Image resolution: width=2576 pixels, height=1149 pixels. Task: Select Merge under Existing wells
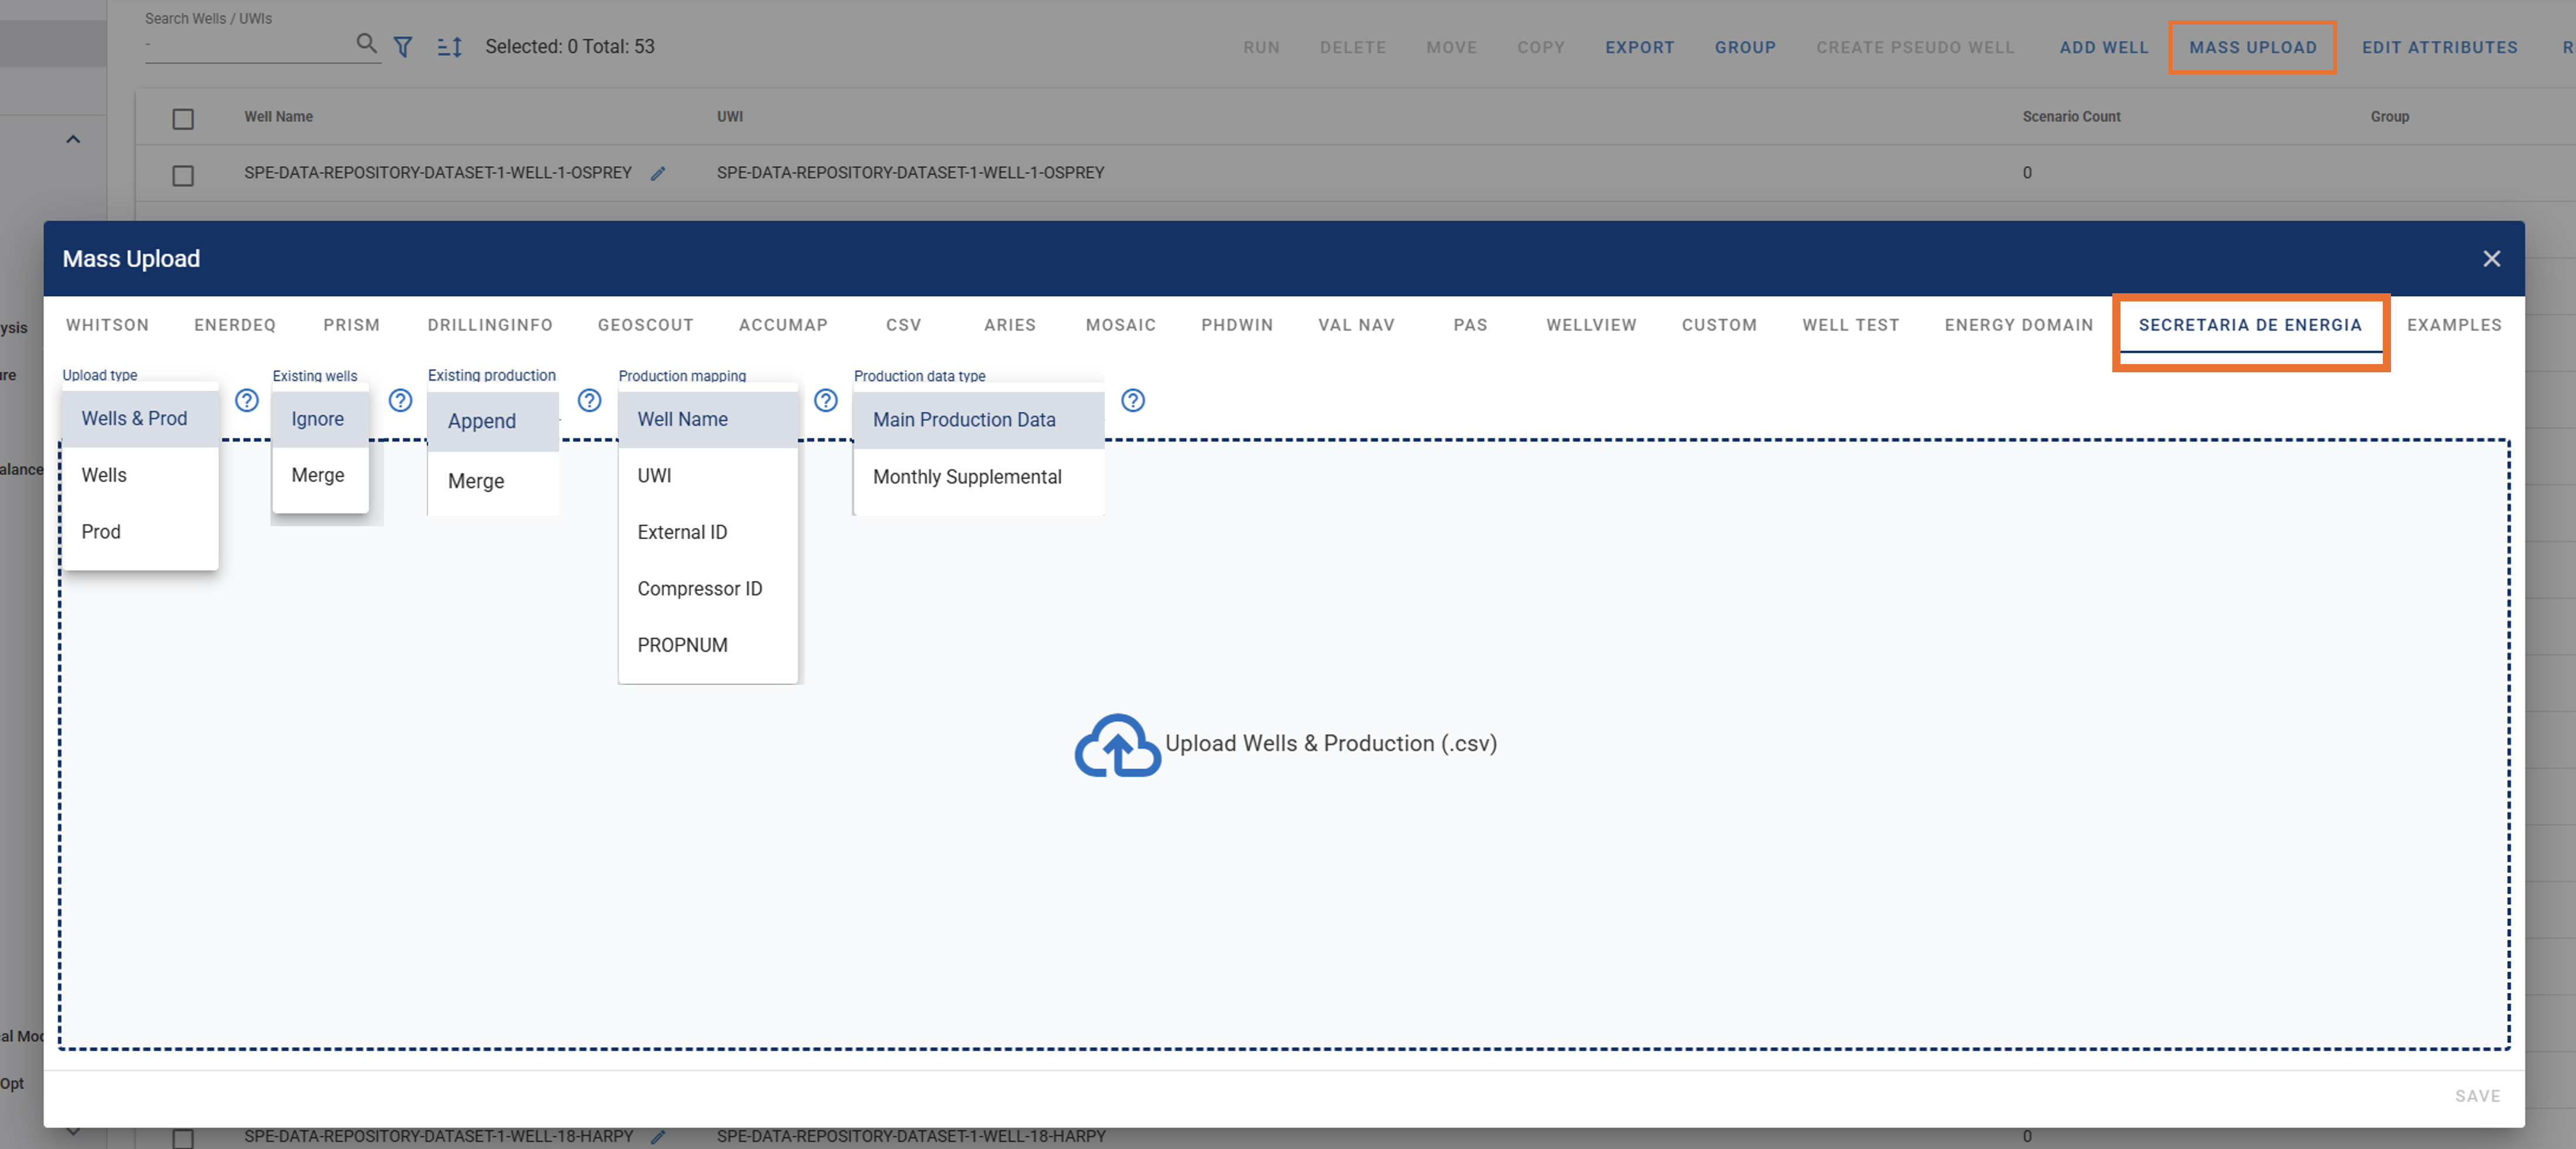(x=317, y=475)
